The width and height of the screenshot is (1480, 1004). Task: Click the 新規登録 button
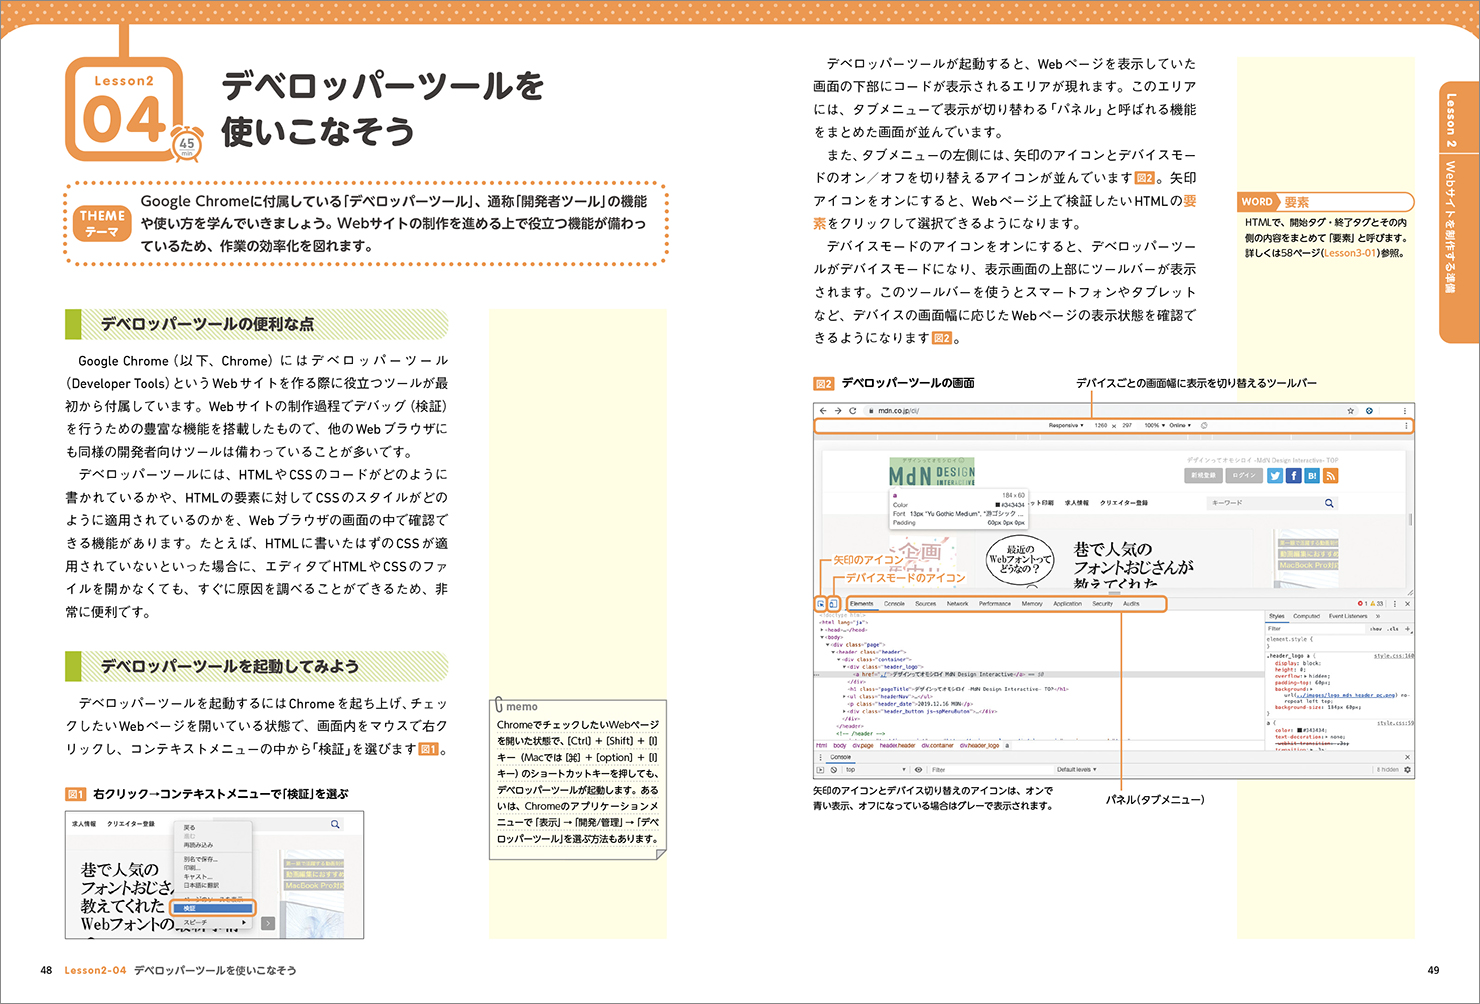1204,476
